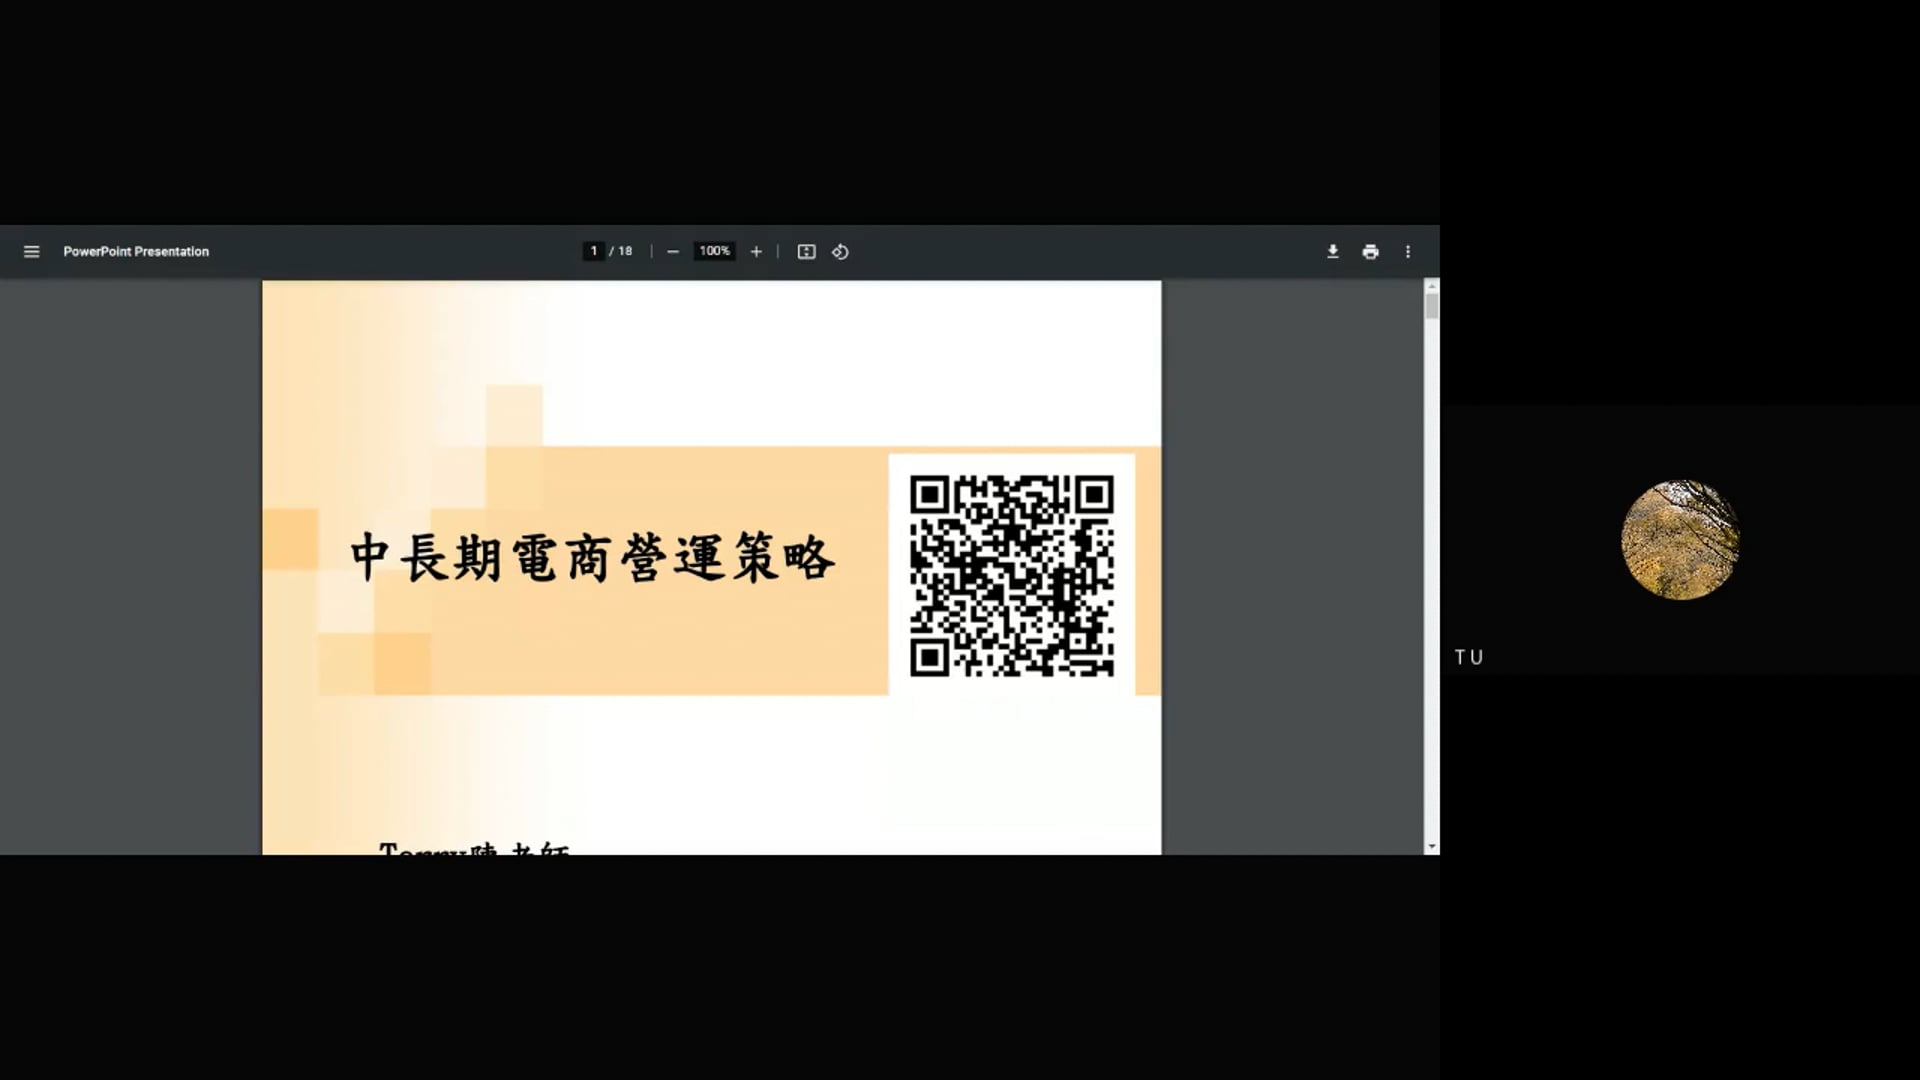The height and width of the screenshot is (1080, 1920).
Task: Click the fit to page icon
Action: [x=806, y=252]
